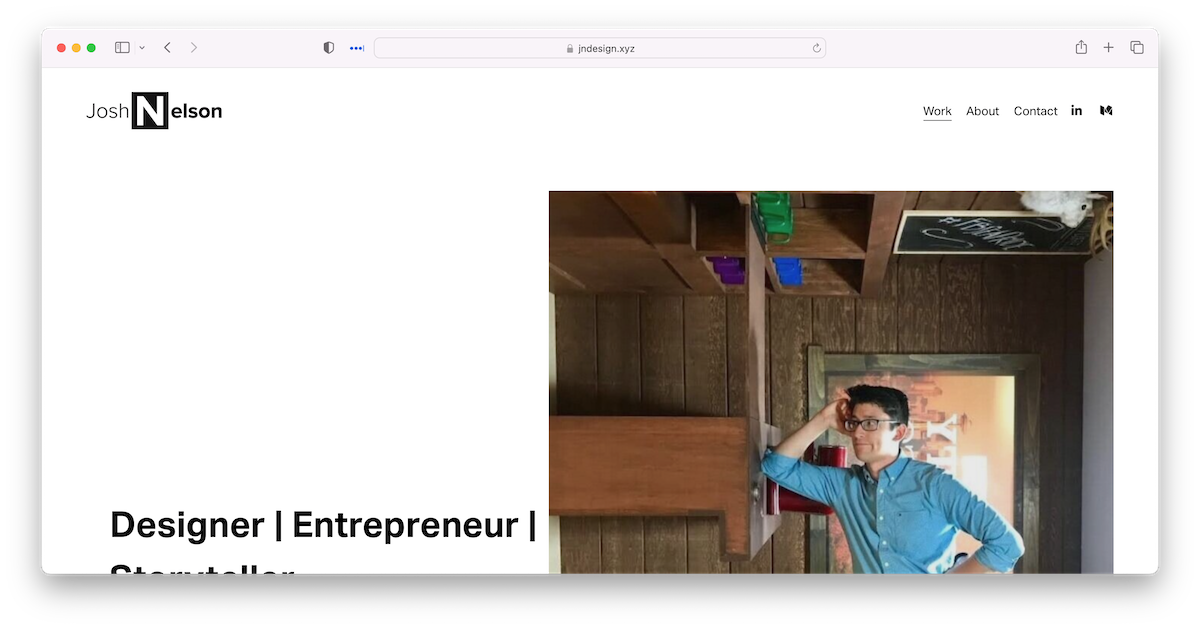Open the privacy report shield icon
1200x629 pixels.
point(328,48)
